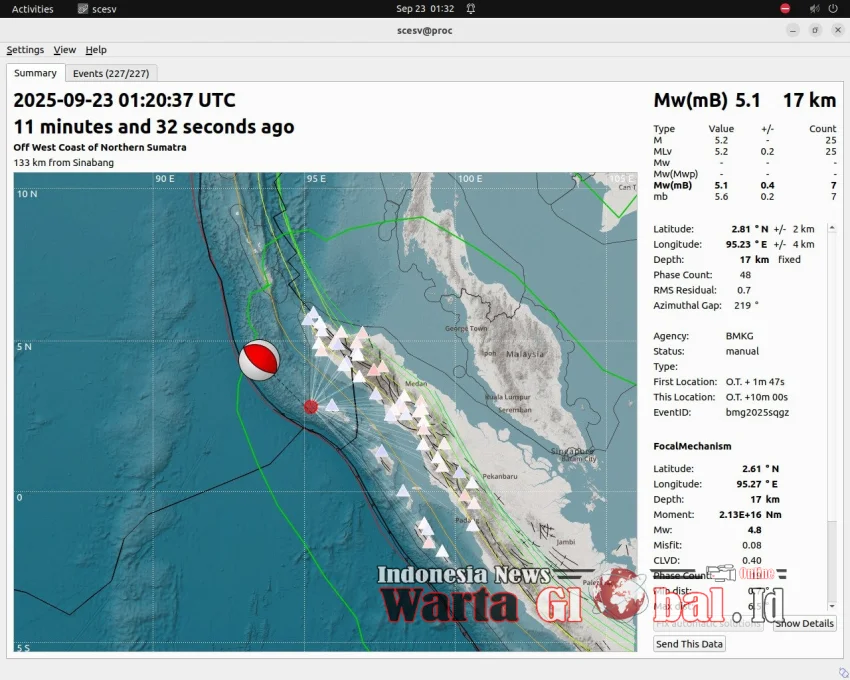The height and width of the screenshot is (680, 850).
Task: Click the info panel scroll-down arrow
Action: pyautogui.click(x=832, y=606)
